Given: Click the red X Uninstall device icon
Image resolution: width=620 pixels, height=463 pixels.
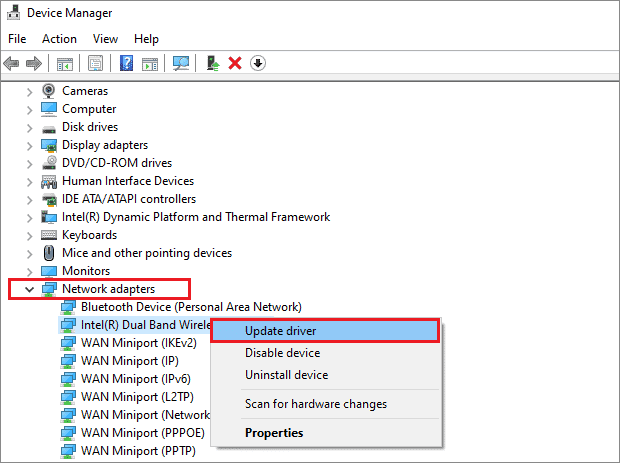Looking at the screenshot, I should coord(235,63).
